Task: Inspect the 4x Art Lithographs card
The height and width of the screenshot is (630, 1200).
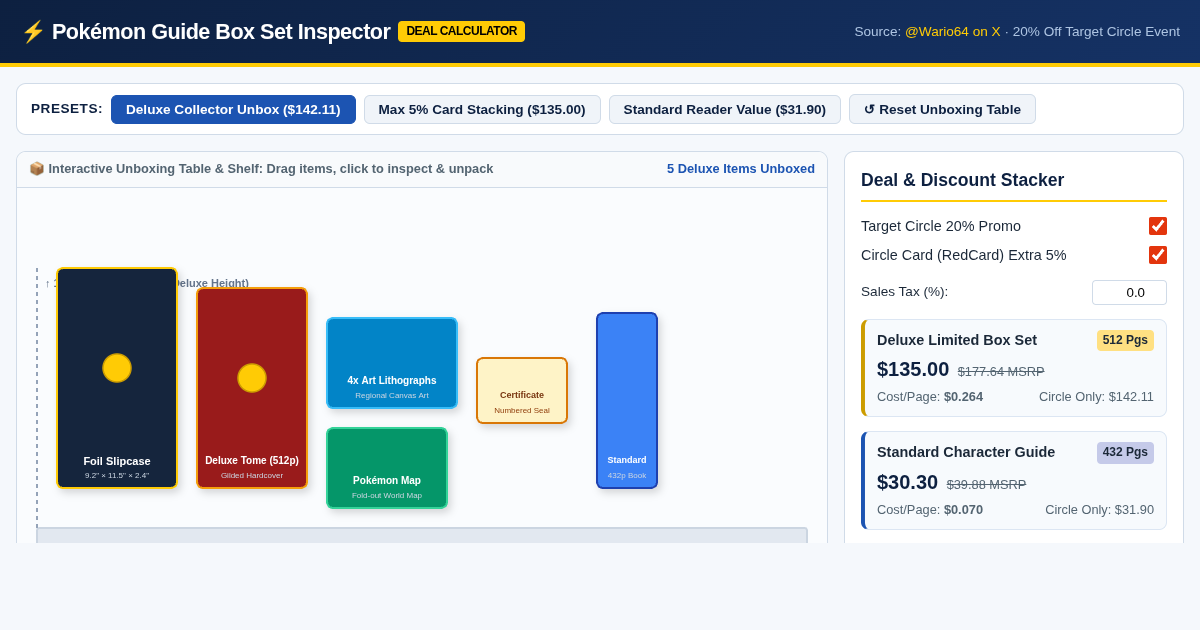Action: click(392, 363)
